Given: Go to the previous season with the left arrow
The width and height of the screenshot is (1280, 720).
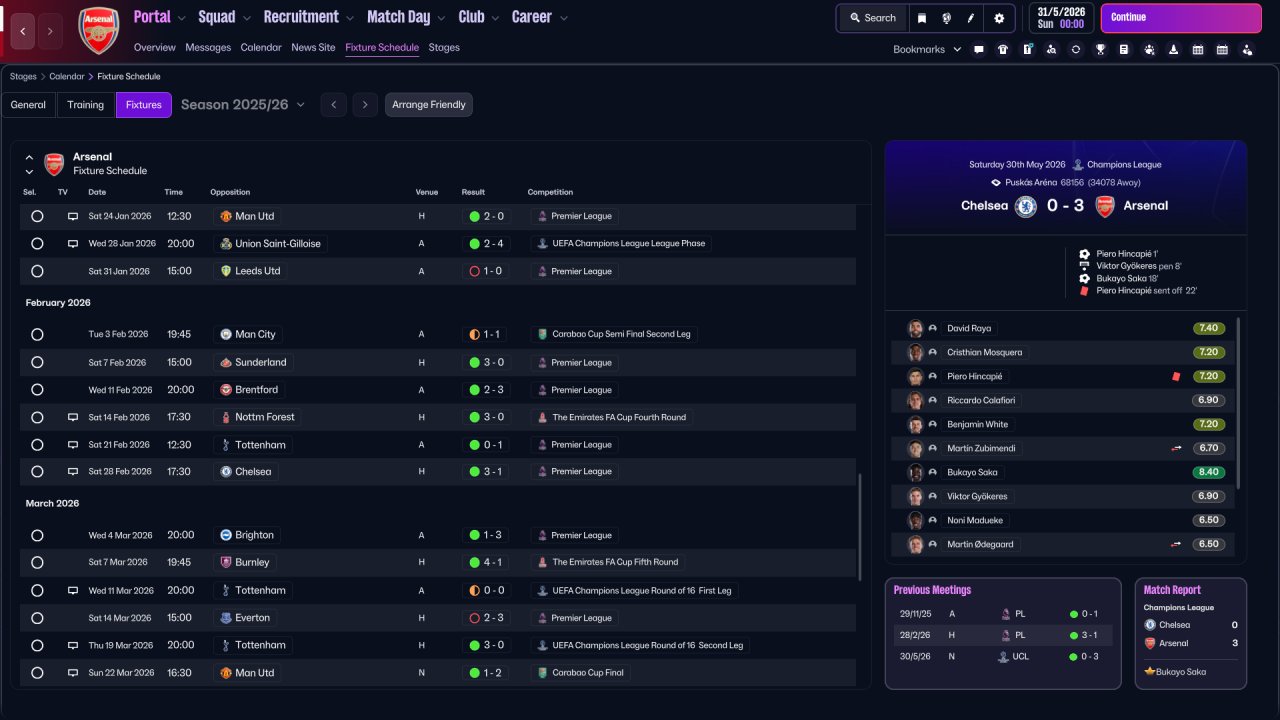Looking at the screenshot, I should 334,105.
